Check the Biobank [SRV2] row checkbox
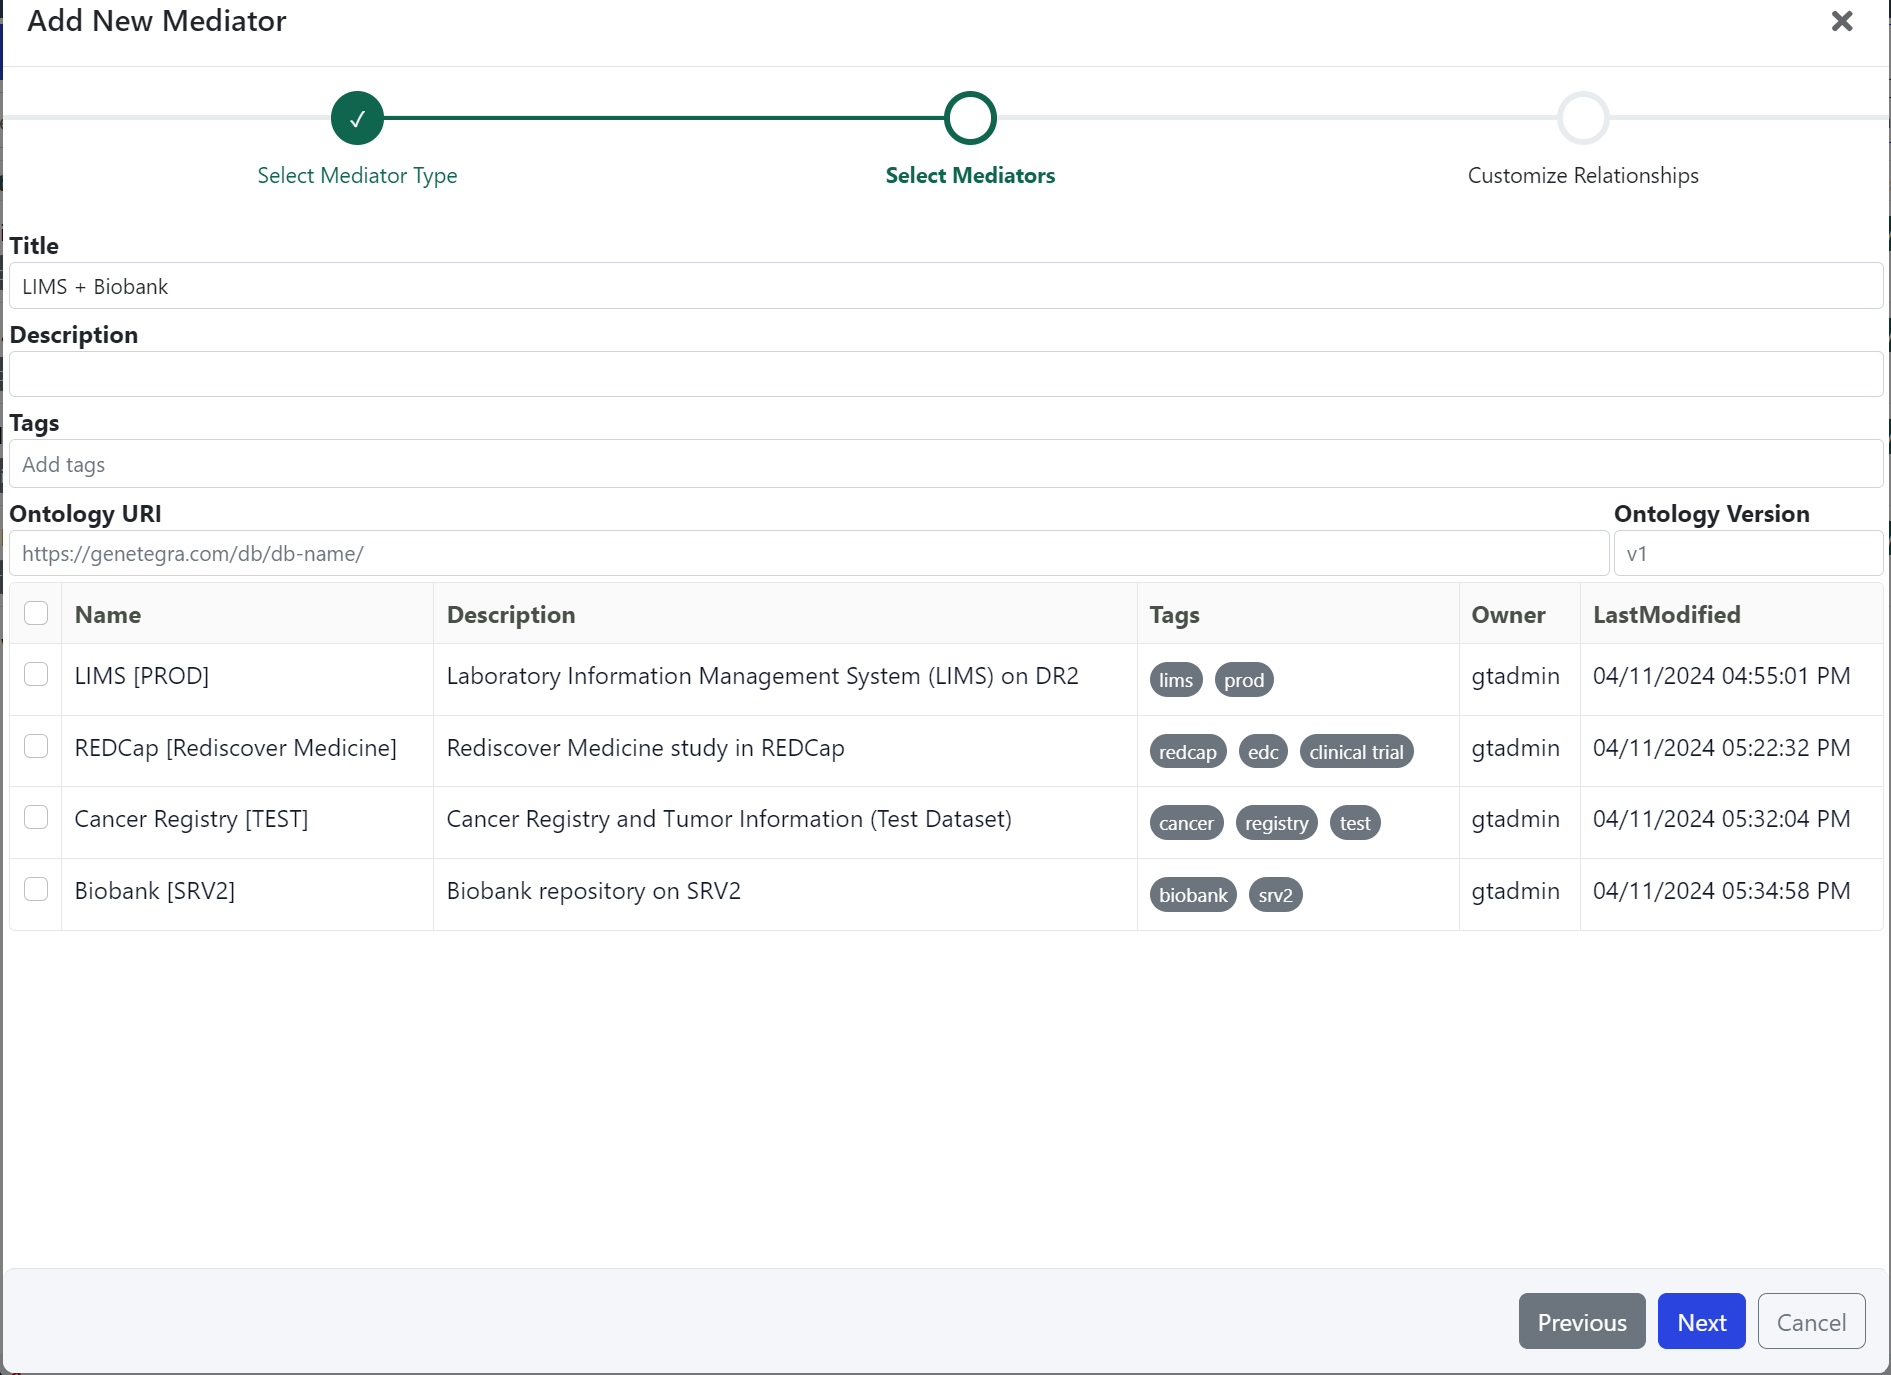 click(x=36, y=890)
